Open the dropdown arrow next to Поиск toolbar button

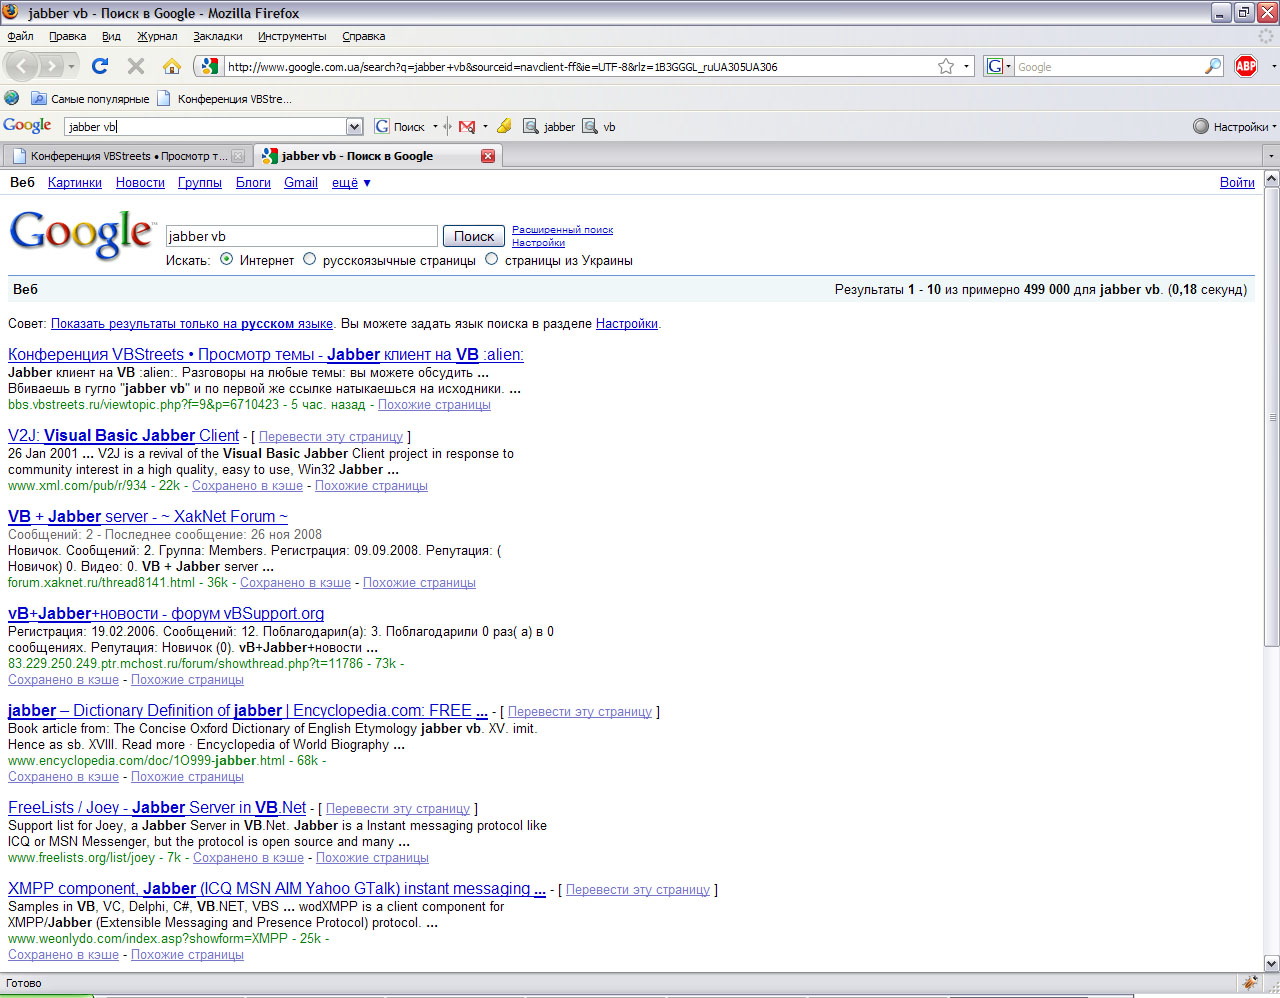tap(435, 127)
